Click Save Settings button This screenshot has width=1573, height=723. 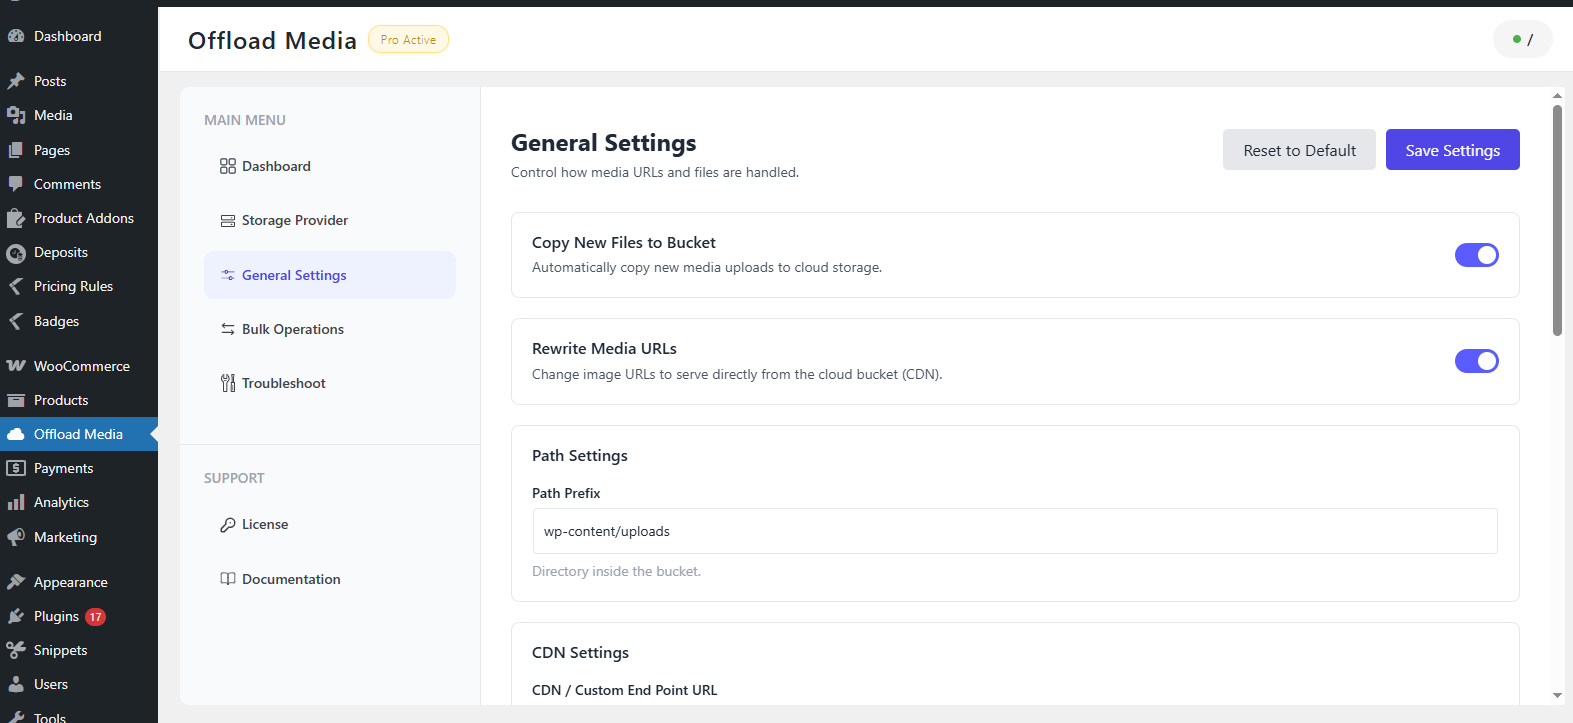coord(1452,150)
